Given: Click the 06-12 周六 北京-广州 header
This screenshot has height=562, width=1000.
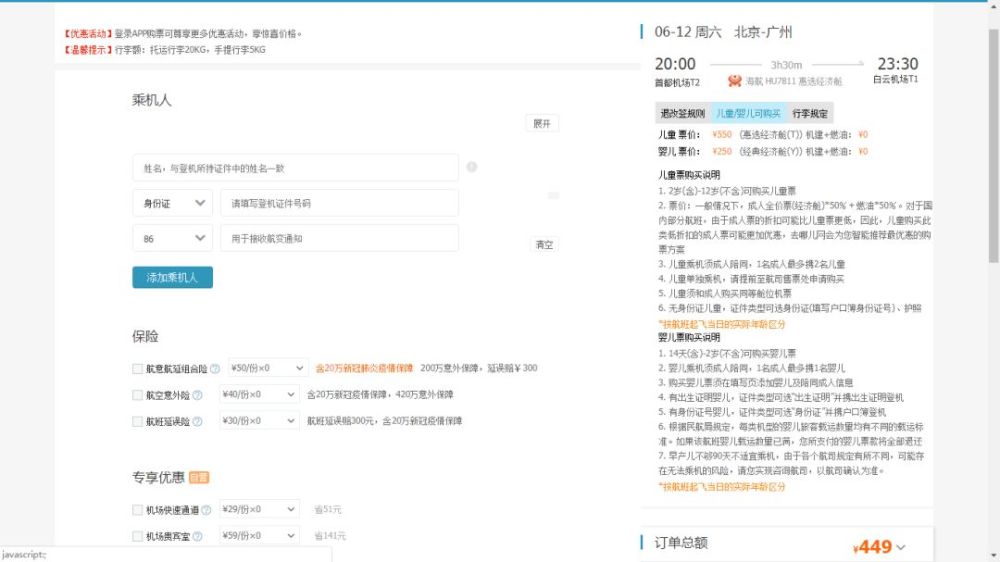Looking at the screenshot, I should point(723,32).
